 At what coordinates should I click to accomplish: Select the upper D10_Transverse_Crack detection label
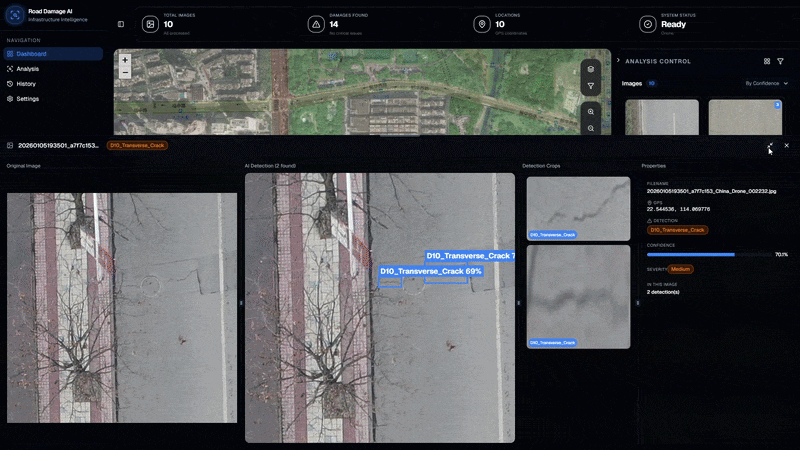[x=469, y=256]
